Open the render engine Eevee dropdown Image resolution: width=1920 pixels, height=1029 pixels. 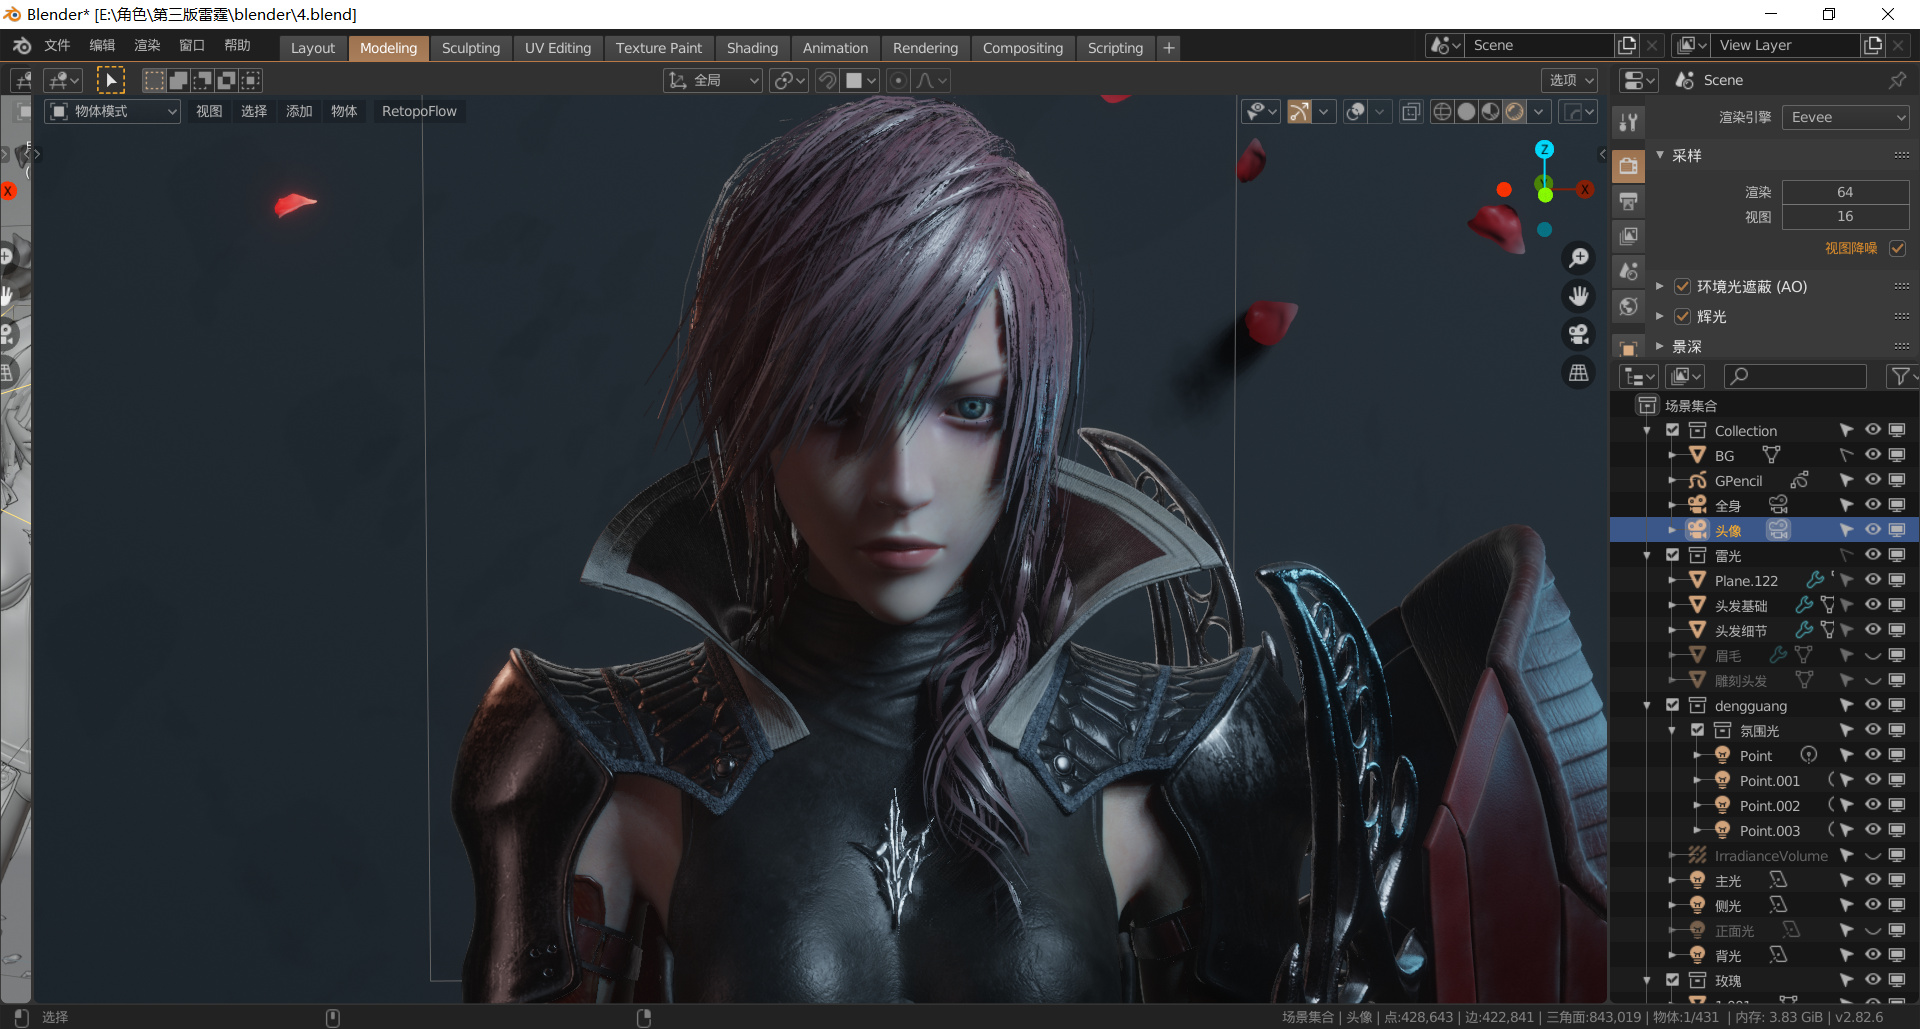point(1846,117)
